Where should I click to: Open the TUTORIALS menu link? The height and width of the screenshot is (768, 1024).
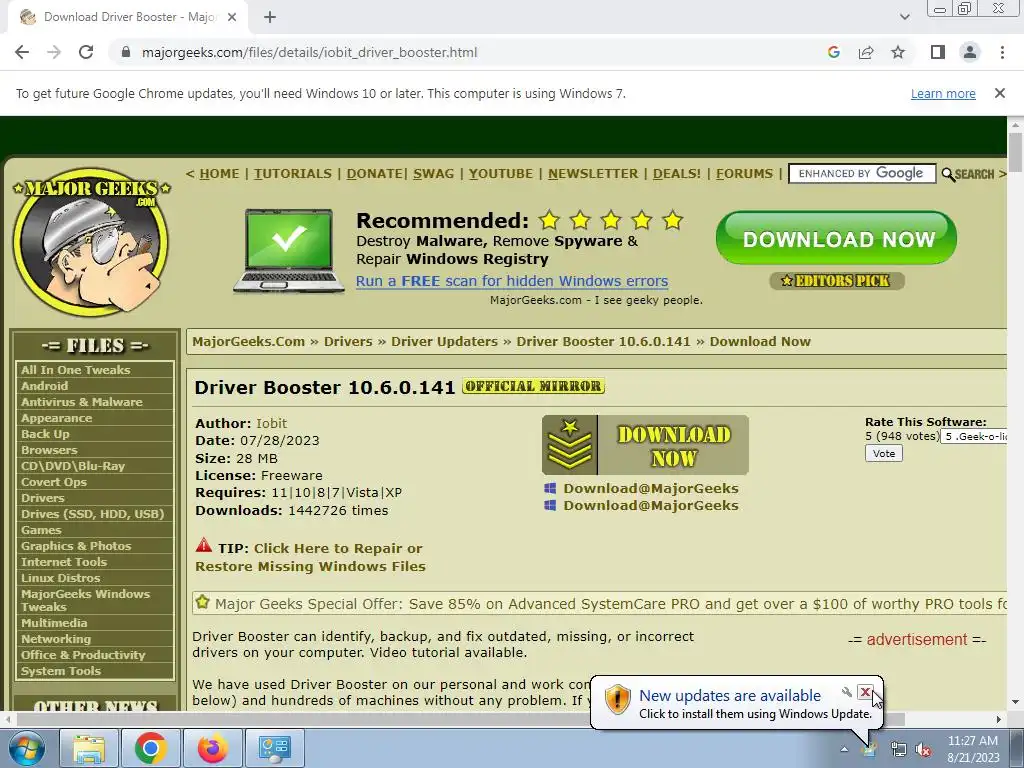(x=293, y=174)
